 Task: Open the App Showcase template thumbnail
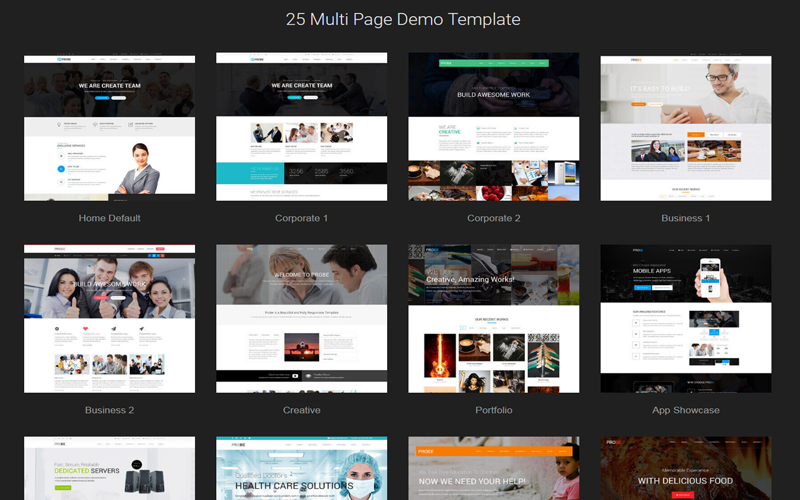[686, 319]
